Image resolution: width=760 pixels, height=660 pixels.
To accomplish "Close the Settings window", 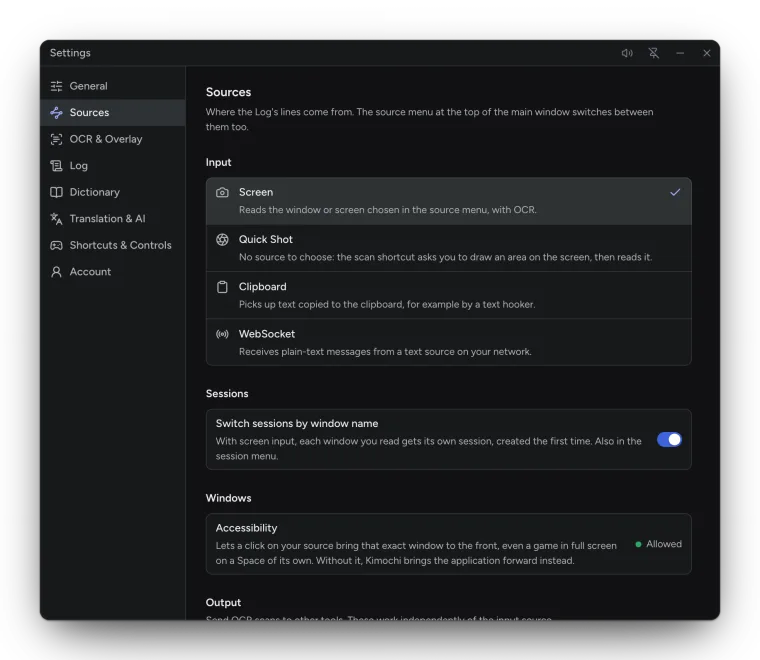I will (x=707, y=53).
